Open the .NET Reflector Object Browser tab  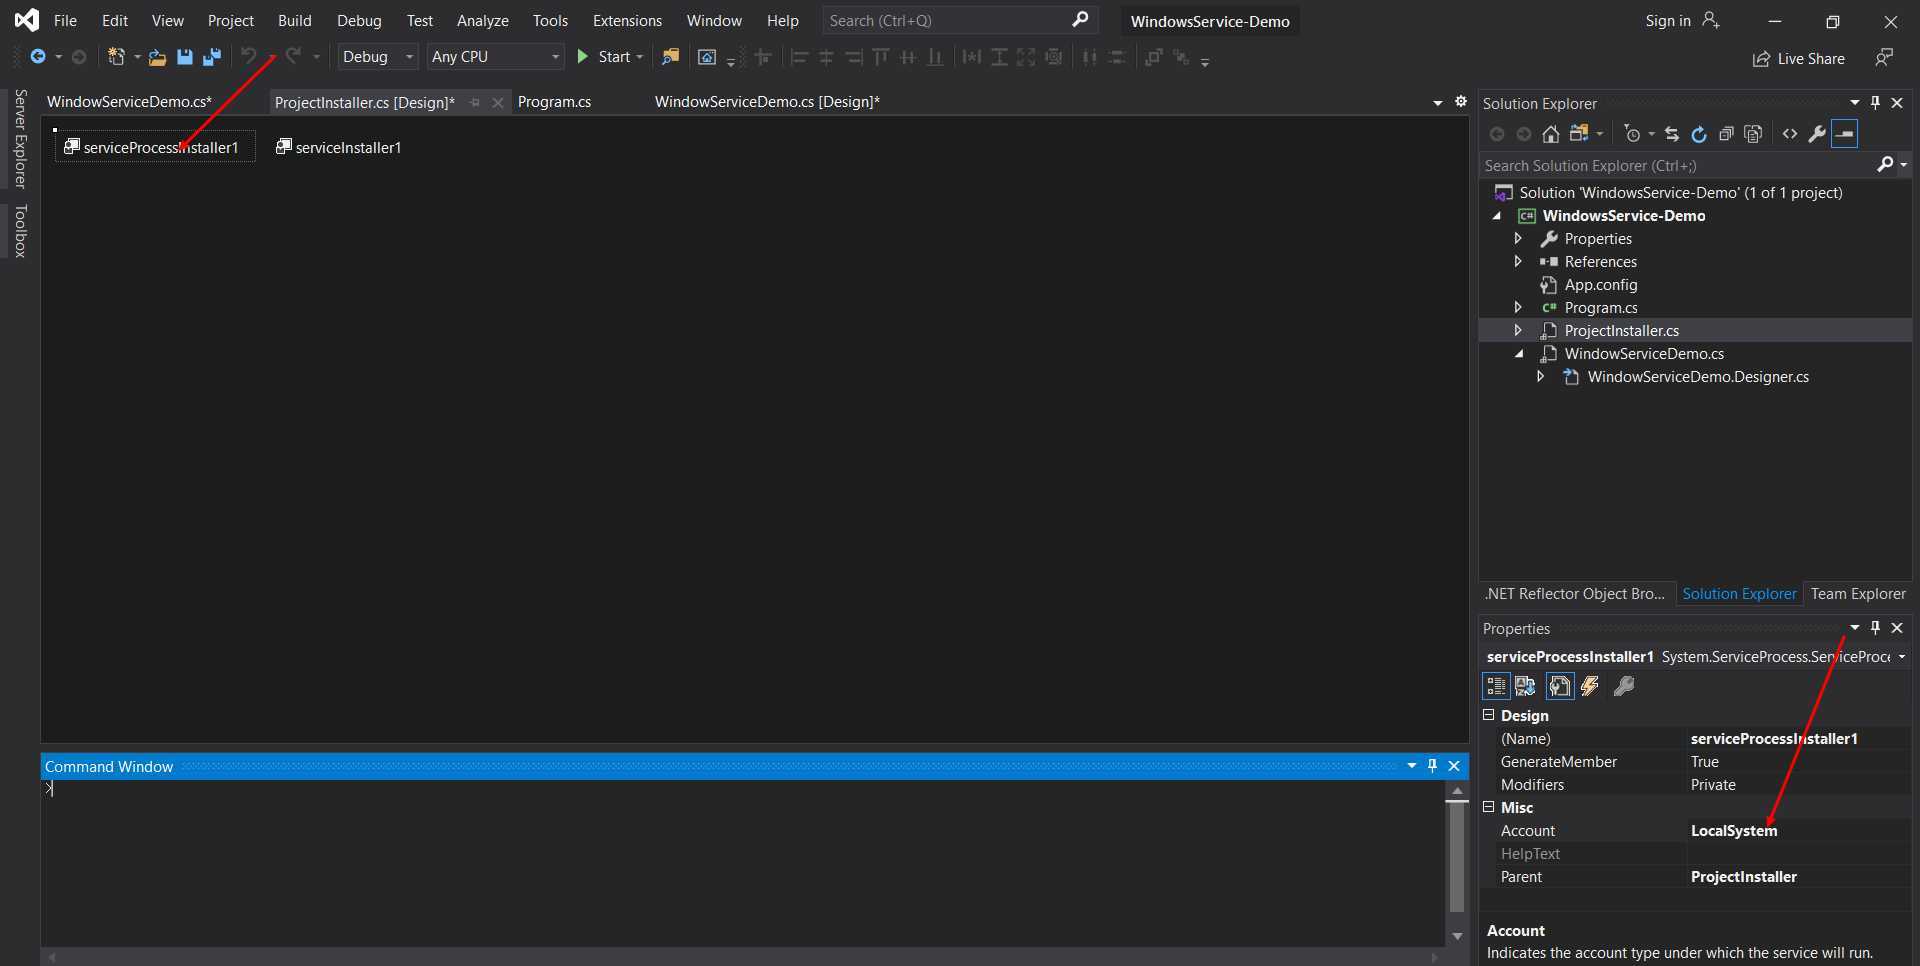point(1575,593)
